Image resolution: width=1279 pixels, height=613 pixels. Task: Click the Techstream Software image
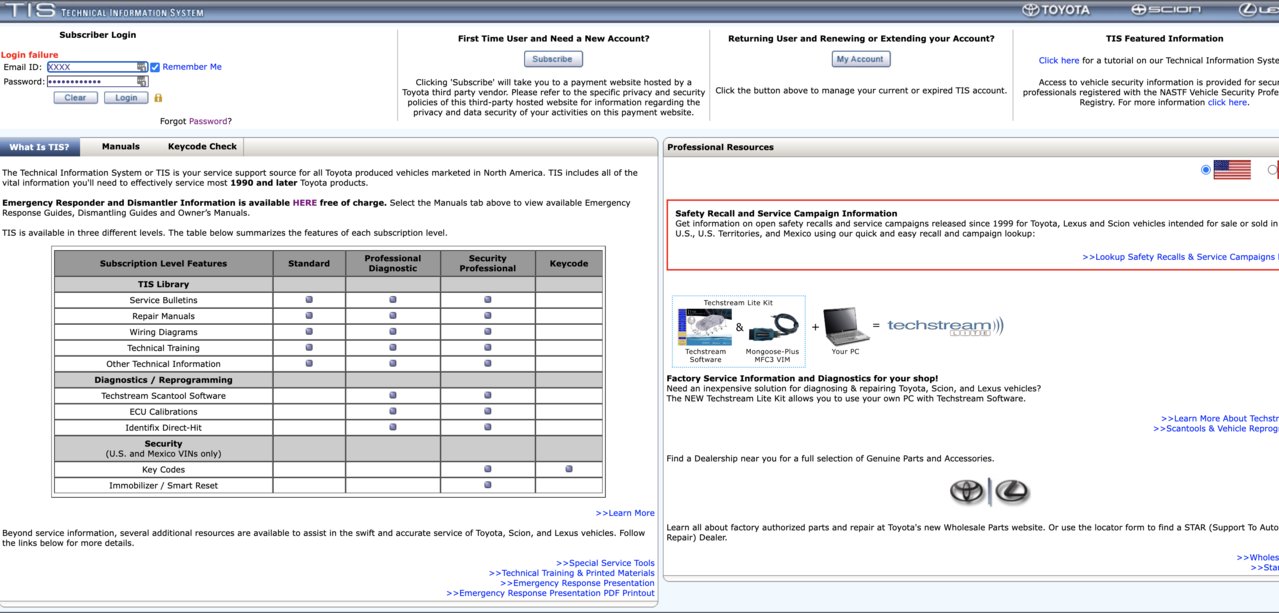[706, 327]
